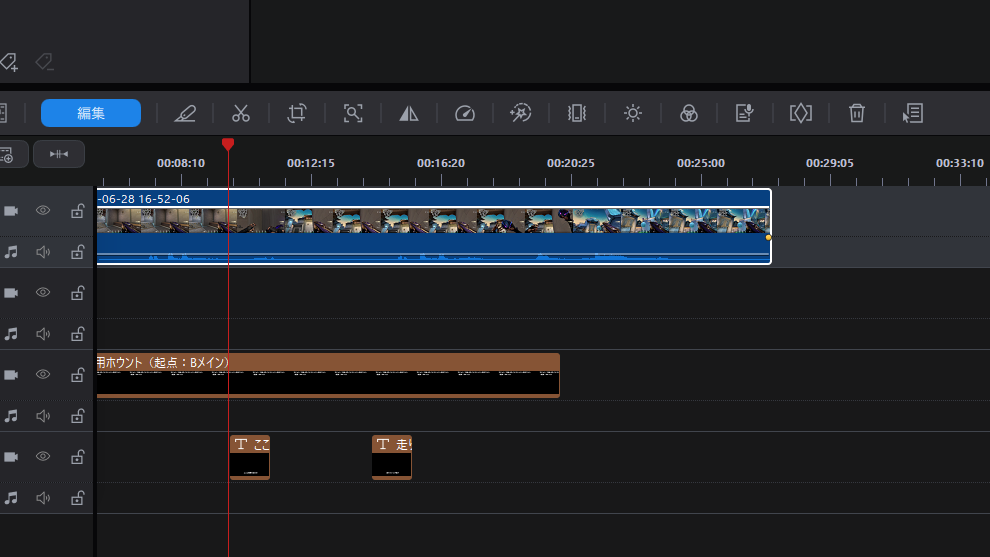
Task: Click ruler at 00:20:25
Action: (571, 163)
